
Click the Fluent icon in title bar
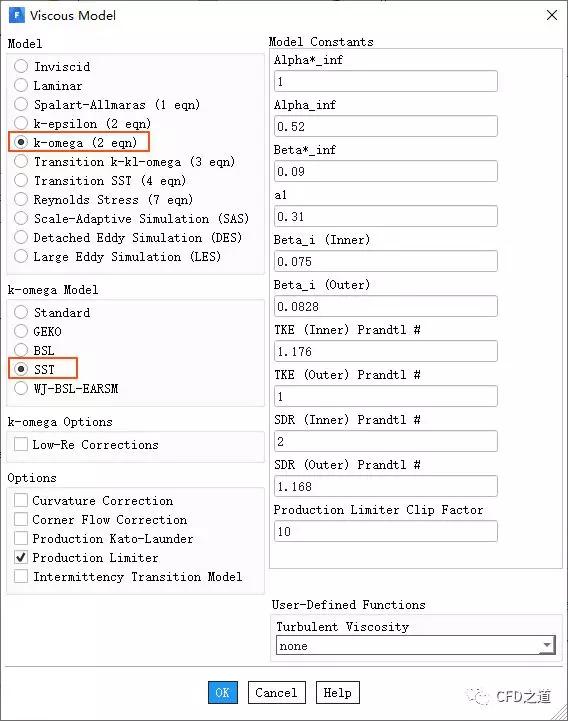coord(17,15)
